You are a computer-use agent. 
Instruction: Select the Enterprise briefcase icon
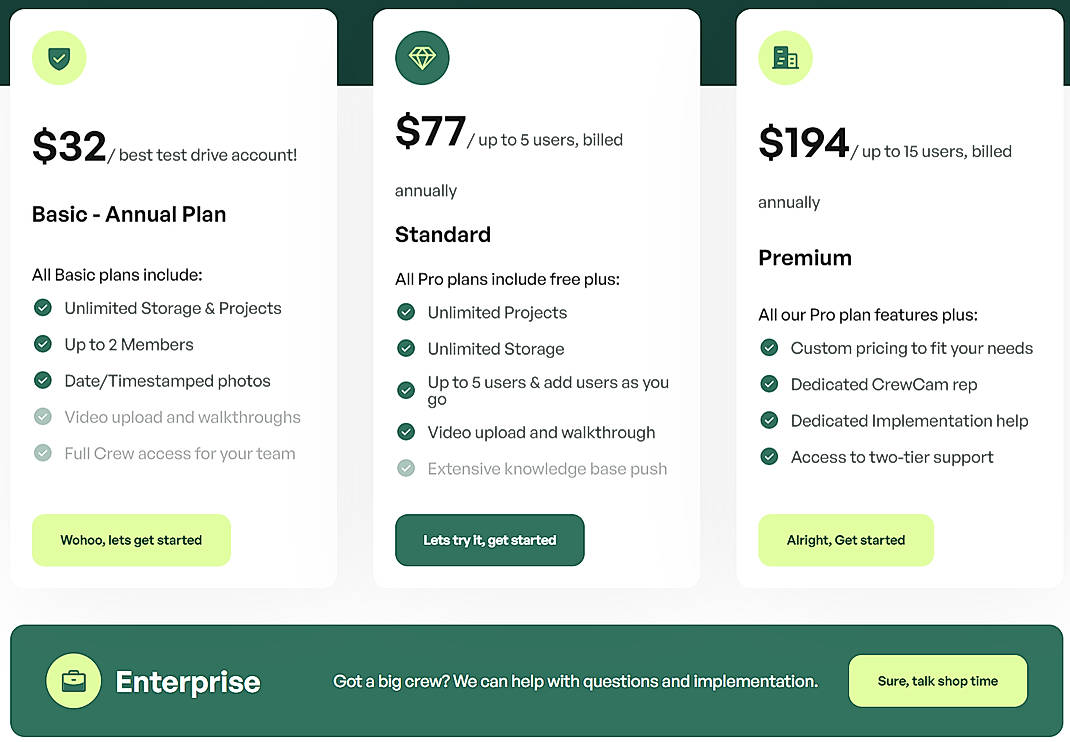pyautogui.click(x=74, y=681)
